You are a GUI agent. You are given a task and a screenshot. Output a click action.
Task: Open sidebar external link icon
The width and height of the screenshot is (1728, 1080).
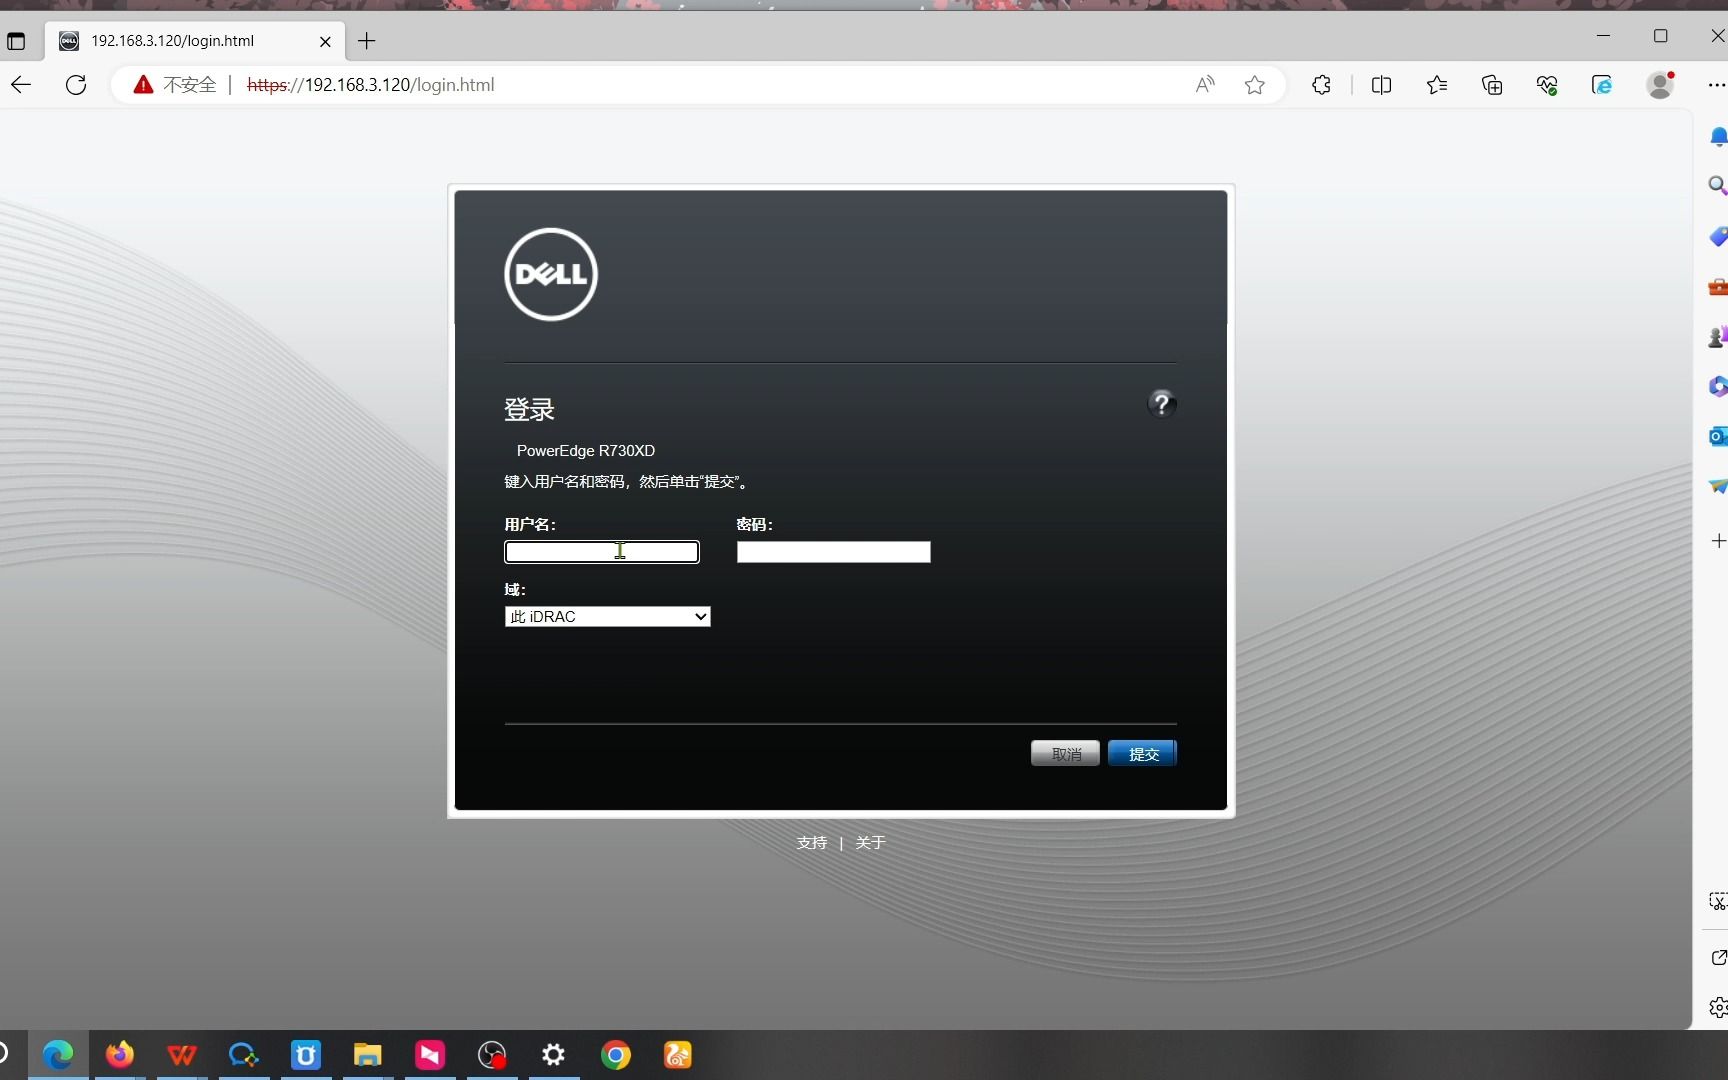click(x=1718, y=958)
